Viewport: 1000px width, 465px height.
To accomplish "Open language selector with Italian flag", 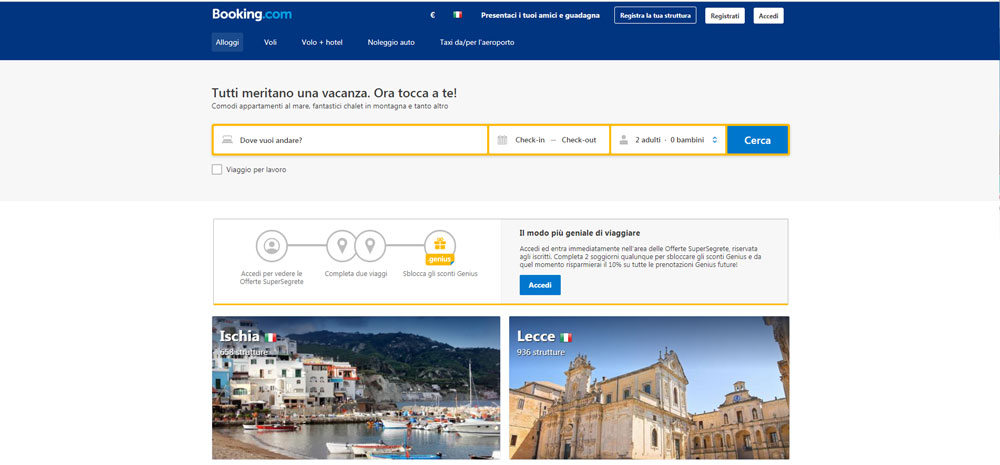I will pos(457,16).
